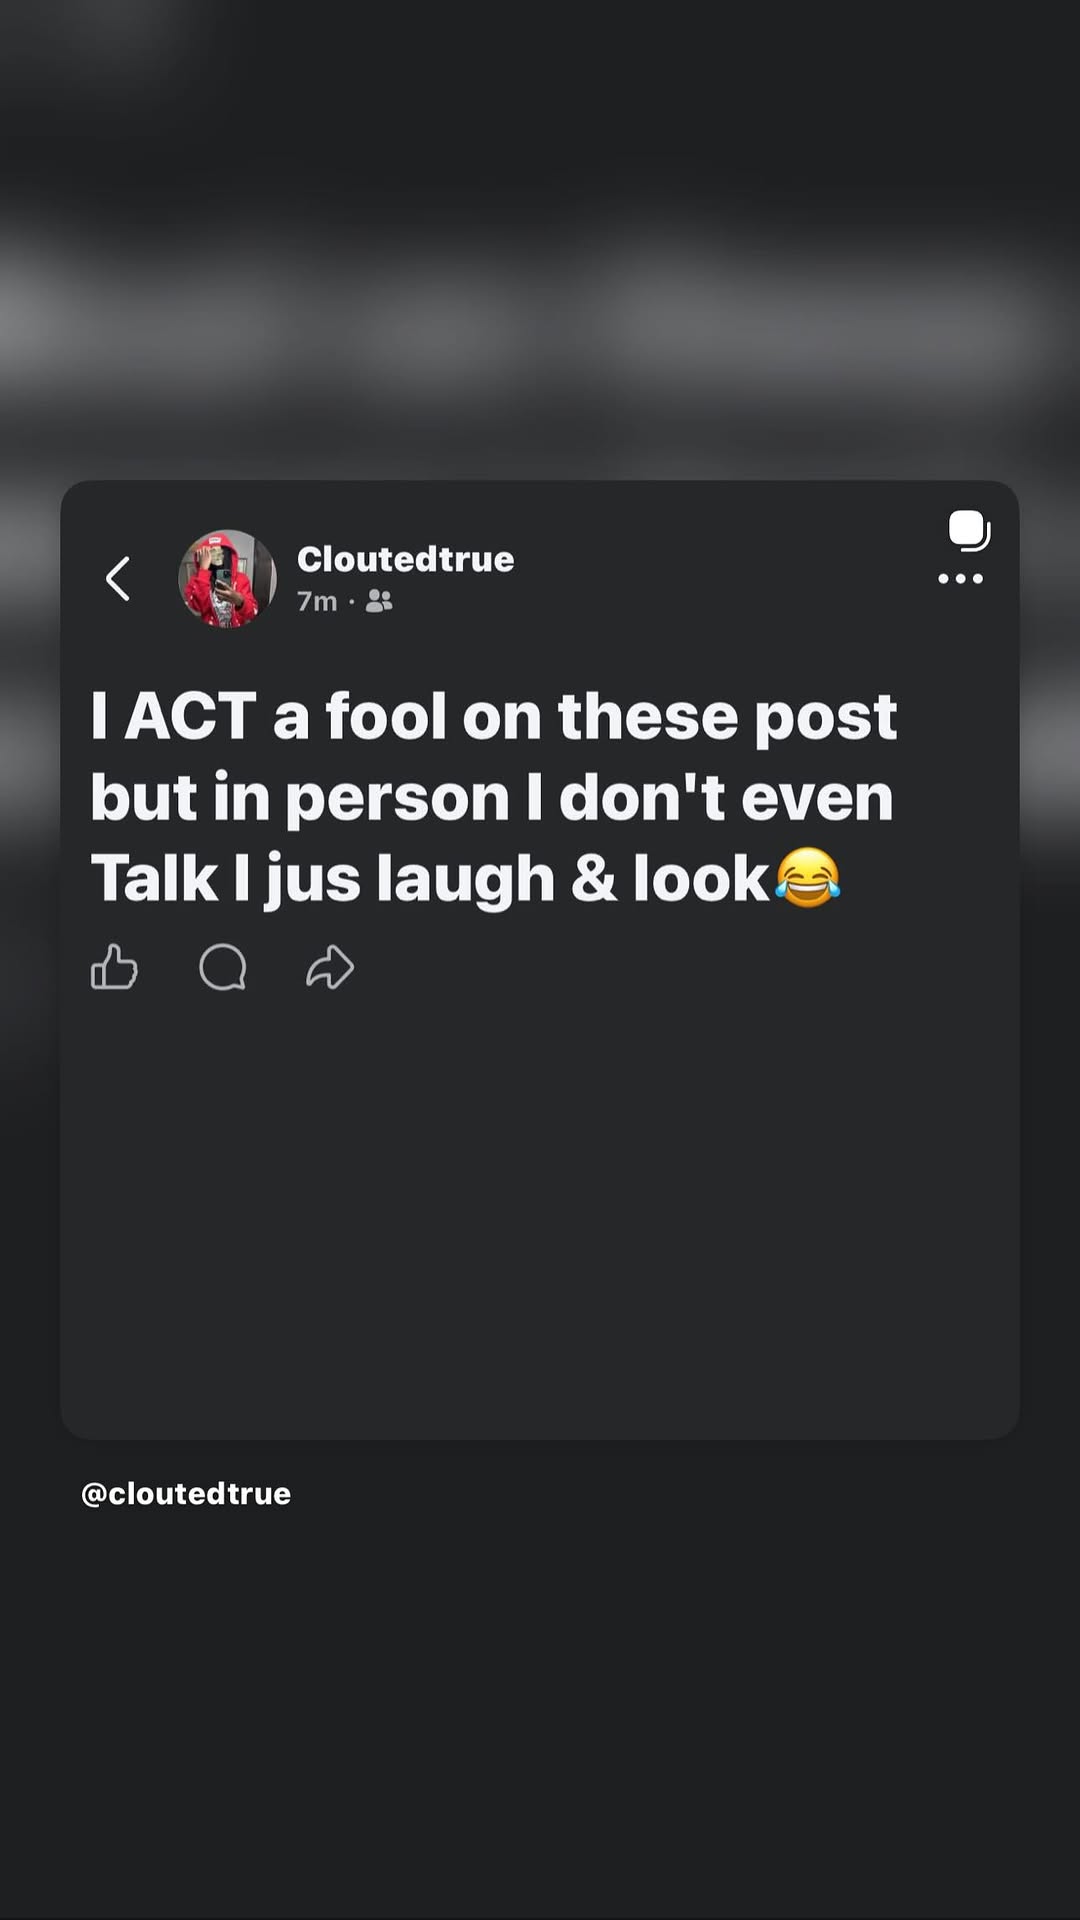1080x1920 pixels.
Task: Click the stacked squares icon above options
Action: pyautogui.click(x=968, y=530)
